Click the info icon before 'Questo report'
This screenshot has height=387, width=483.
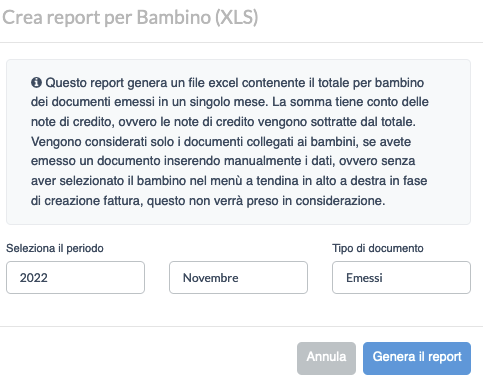(36, 82)
